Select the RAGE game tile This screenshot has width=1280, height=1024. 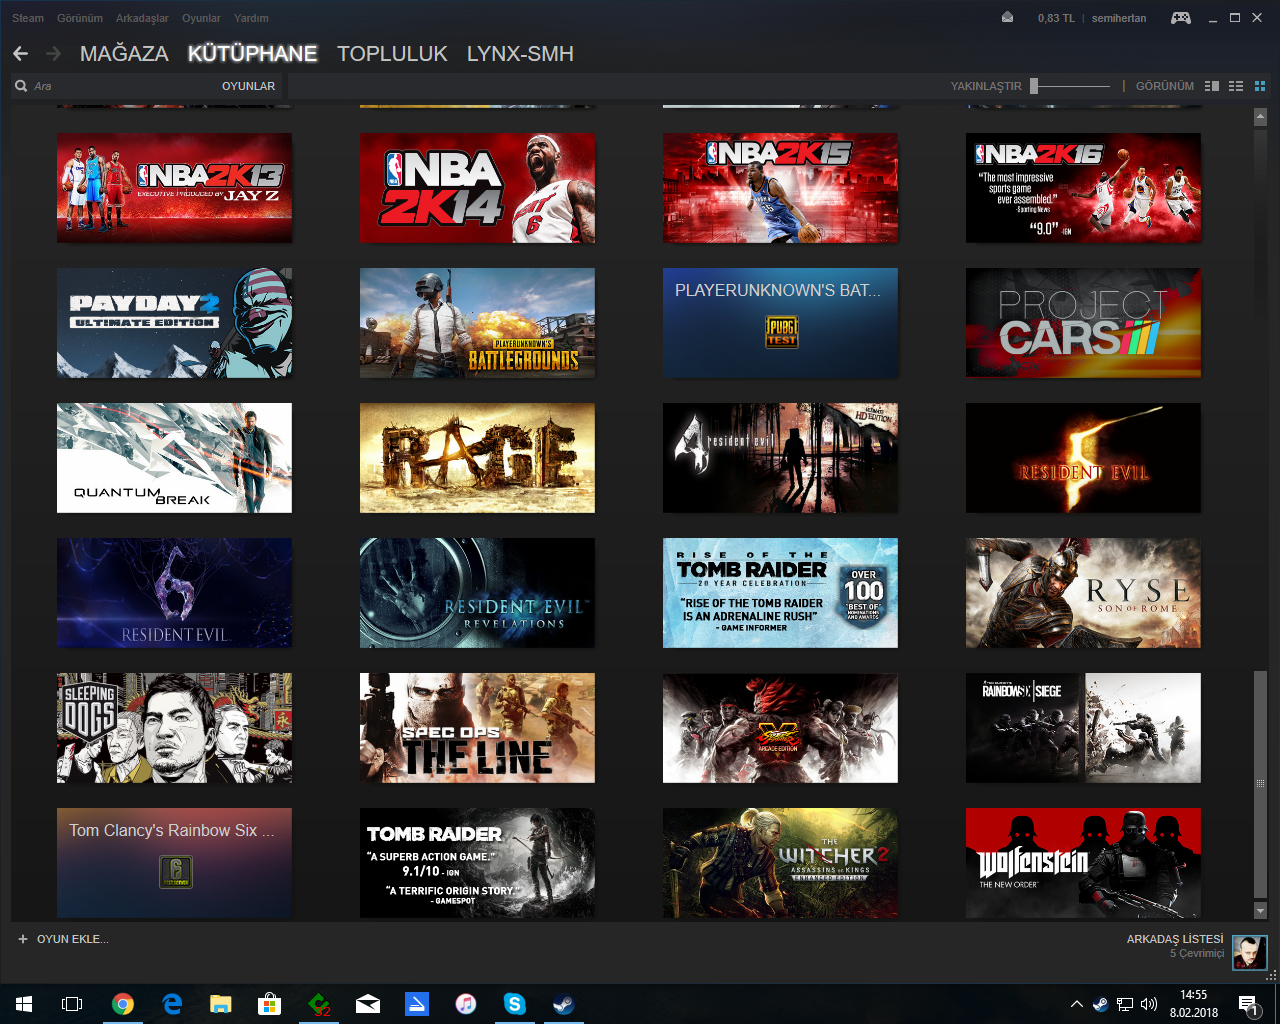tap(477, 458)
